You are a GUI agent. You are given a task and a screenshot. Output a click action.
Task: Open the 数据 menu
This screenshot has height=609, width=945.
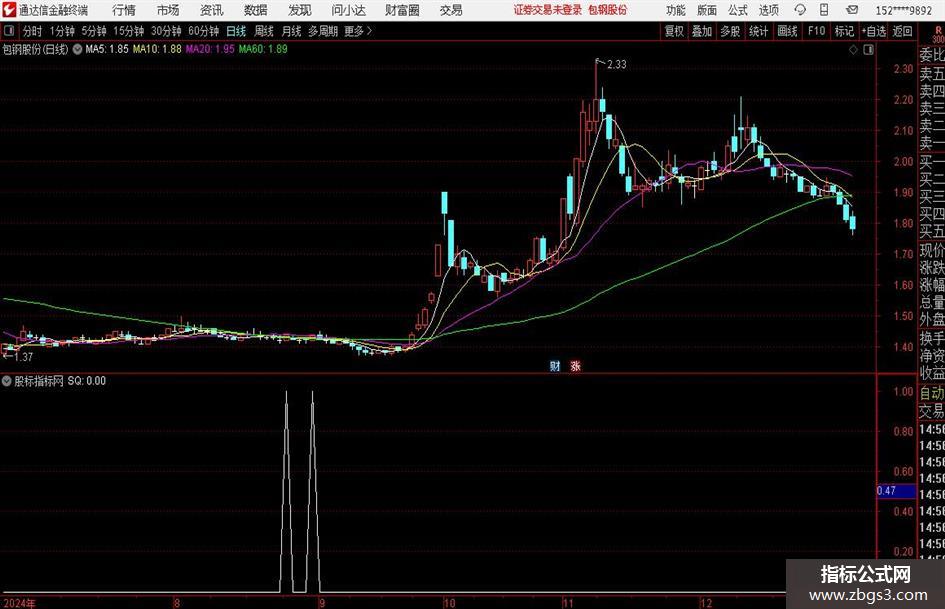pyautogui.click(x=256, y=10)
